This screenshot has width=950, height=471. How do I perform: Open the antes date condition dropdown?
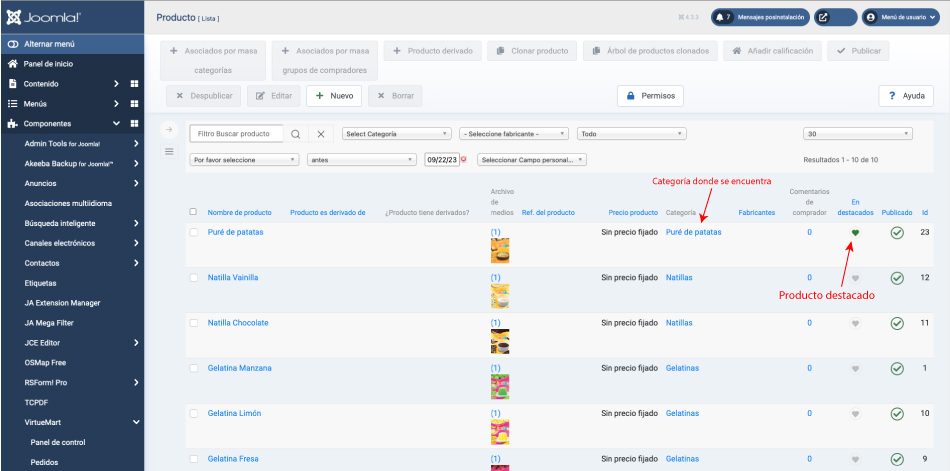pos(362,160)
